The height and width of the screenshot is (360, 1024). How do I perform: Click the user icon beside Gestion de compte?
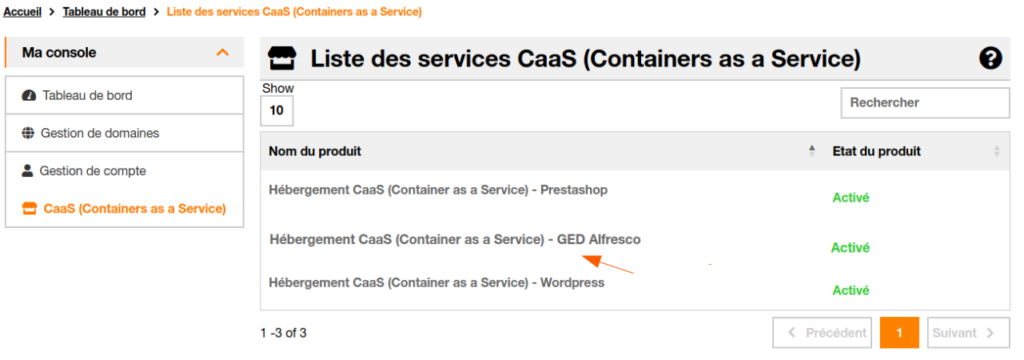click(27, 171)
